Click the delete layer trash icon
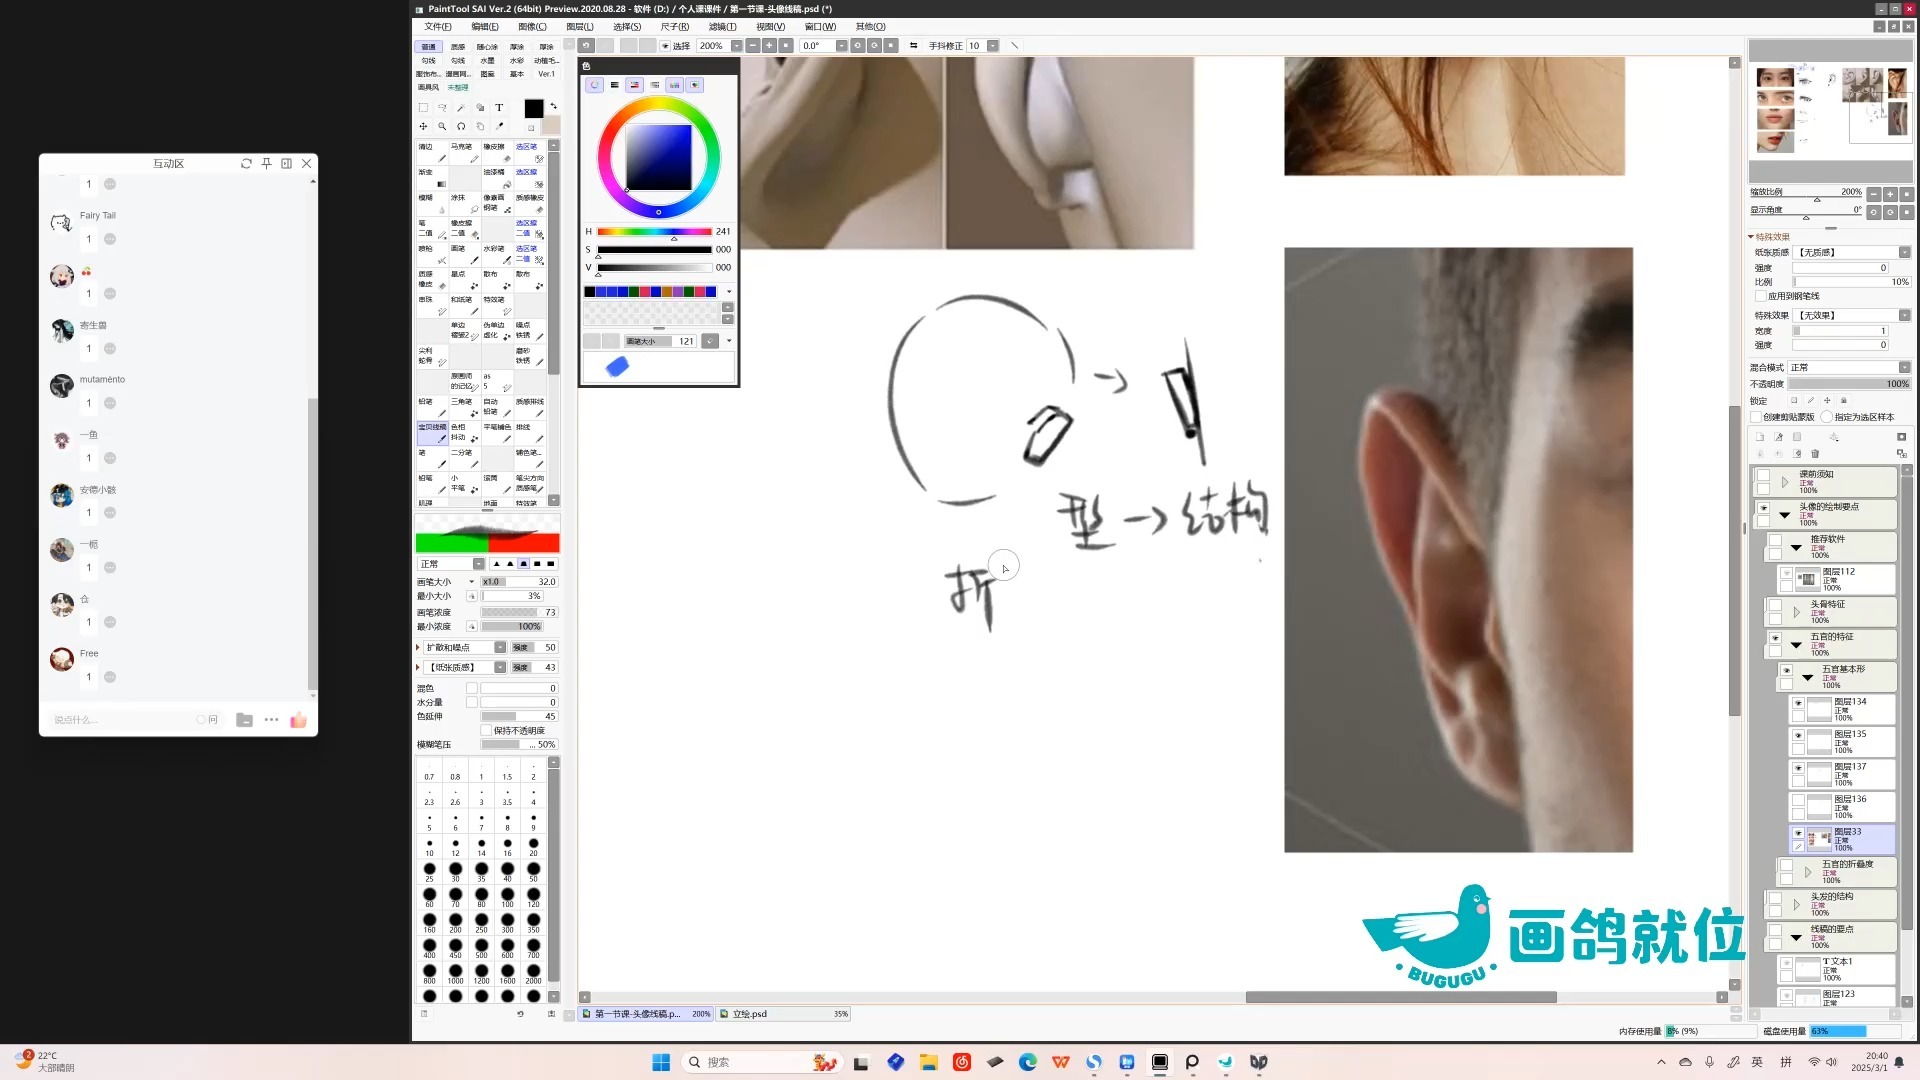The image size is (1920, 1080). coord(1816,453)
